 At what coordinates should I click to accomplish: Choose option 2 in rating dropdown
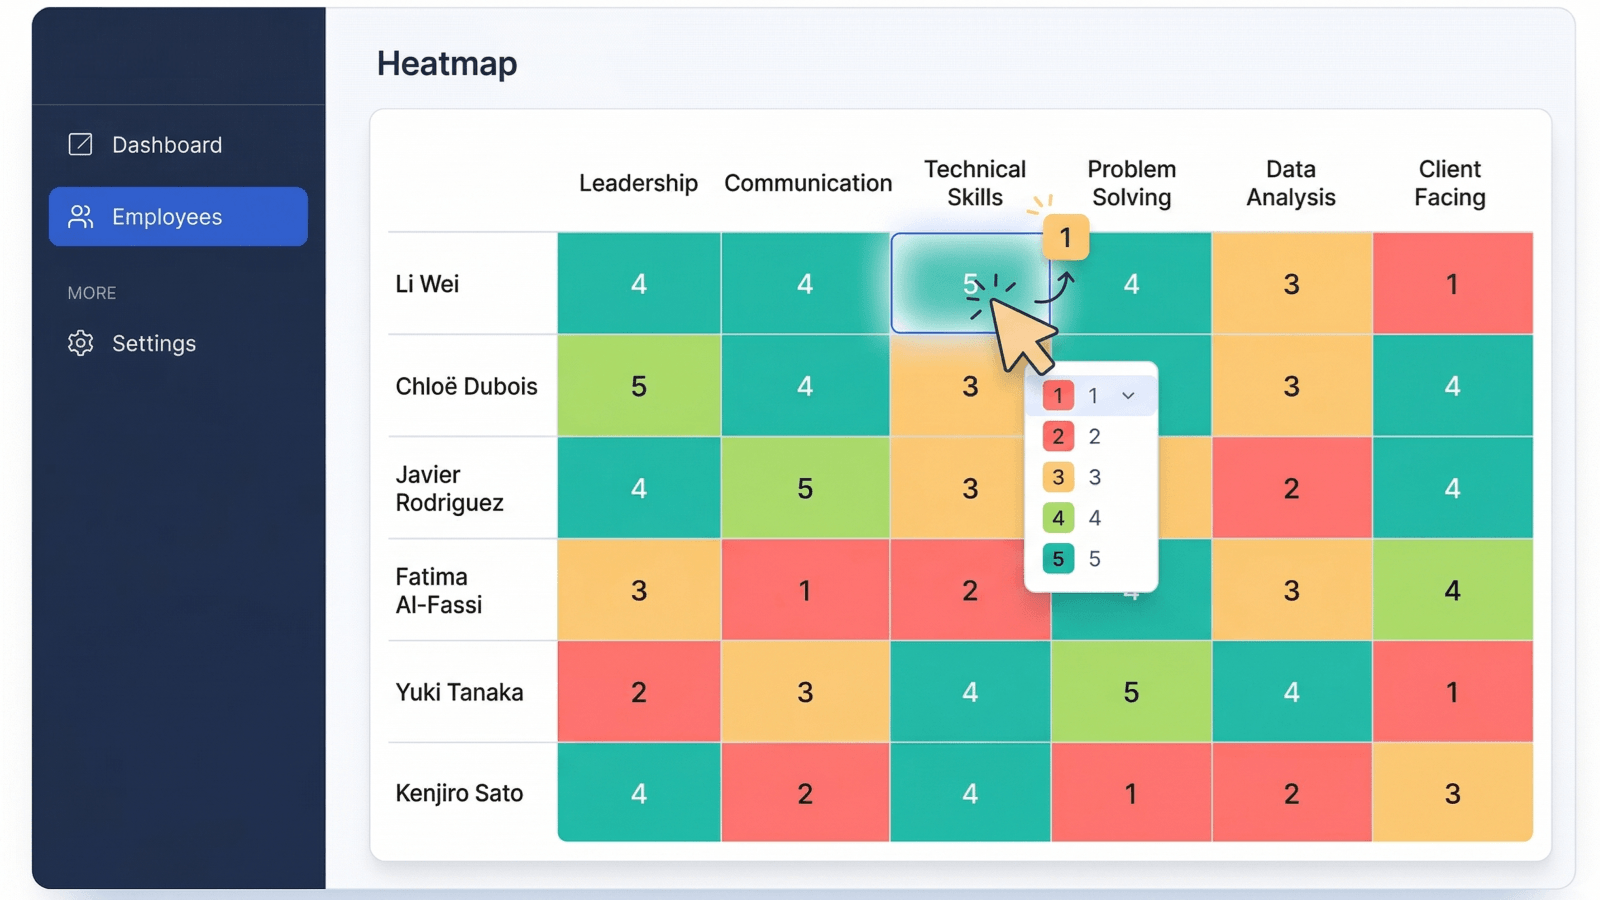1091,436
